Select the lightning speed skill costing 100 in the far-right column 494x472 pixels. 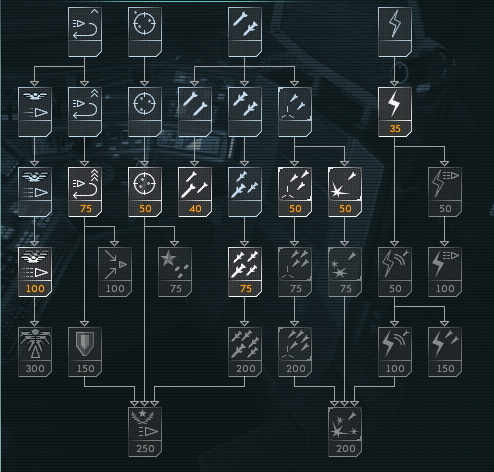[445, 272]
